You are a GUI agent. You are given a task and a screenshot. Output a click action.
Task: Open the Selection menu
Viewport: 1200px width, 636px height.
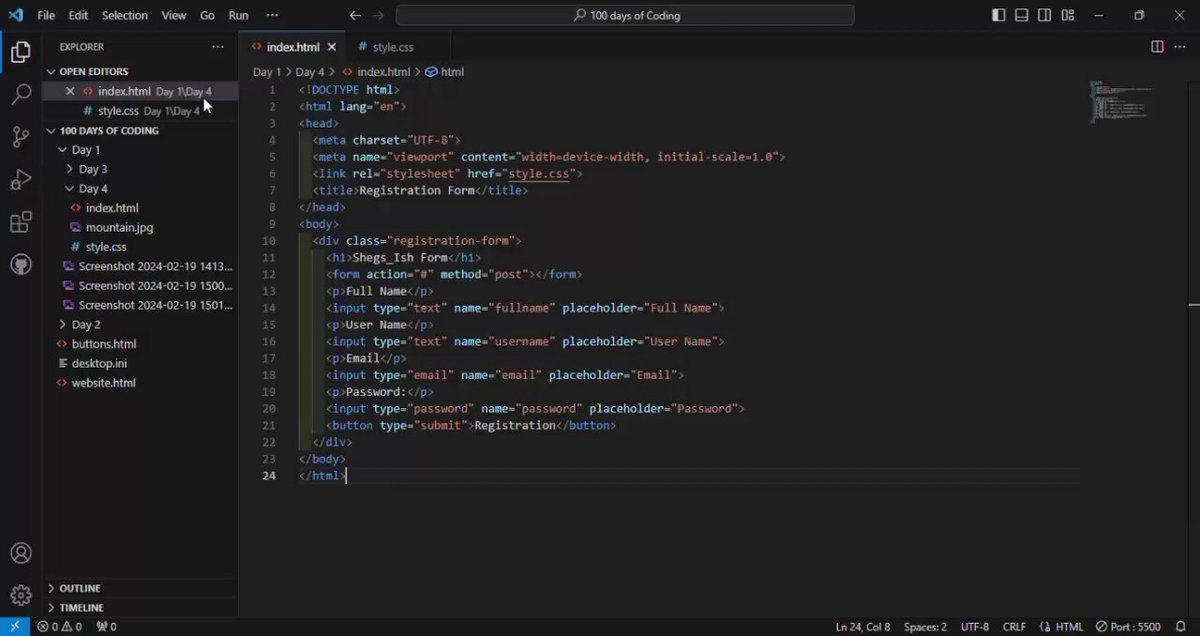(124, 15)
